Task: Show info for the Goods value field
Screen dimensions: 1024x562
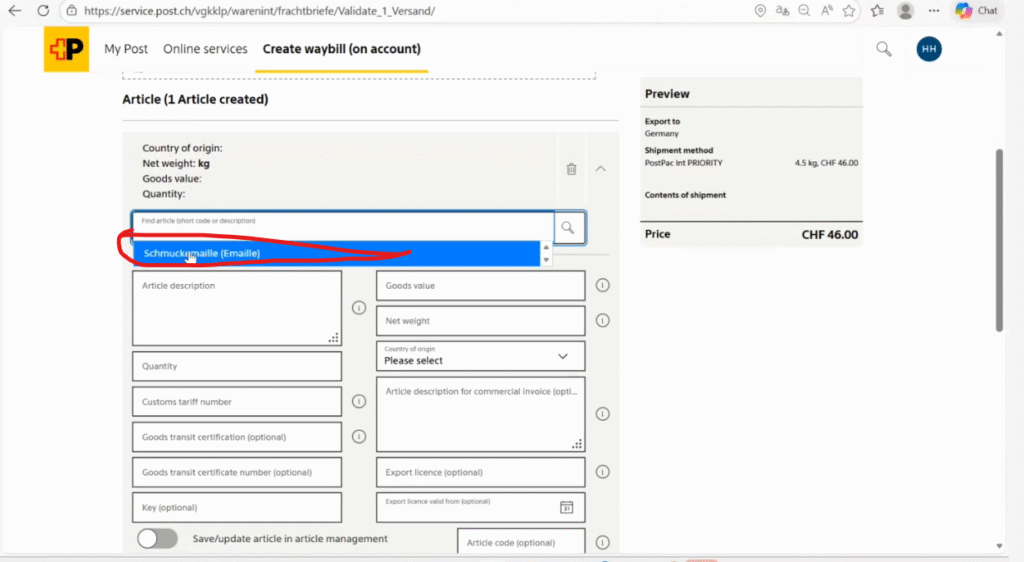Action: click(x=603, y=285)
